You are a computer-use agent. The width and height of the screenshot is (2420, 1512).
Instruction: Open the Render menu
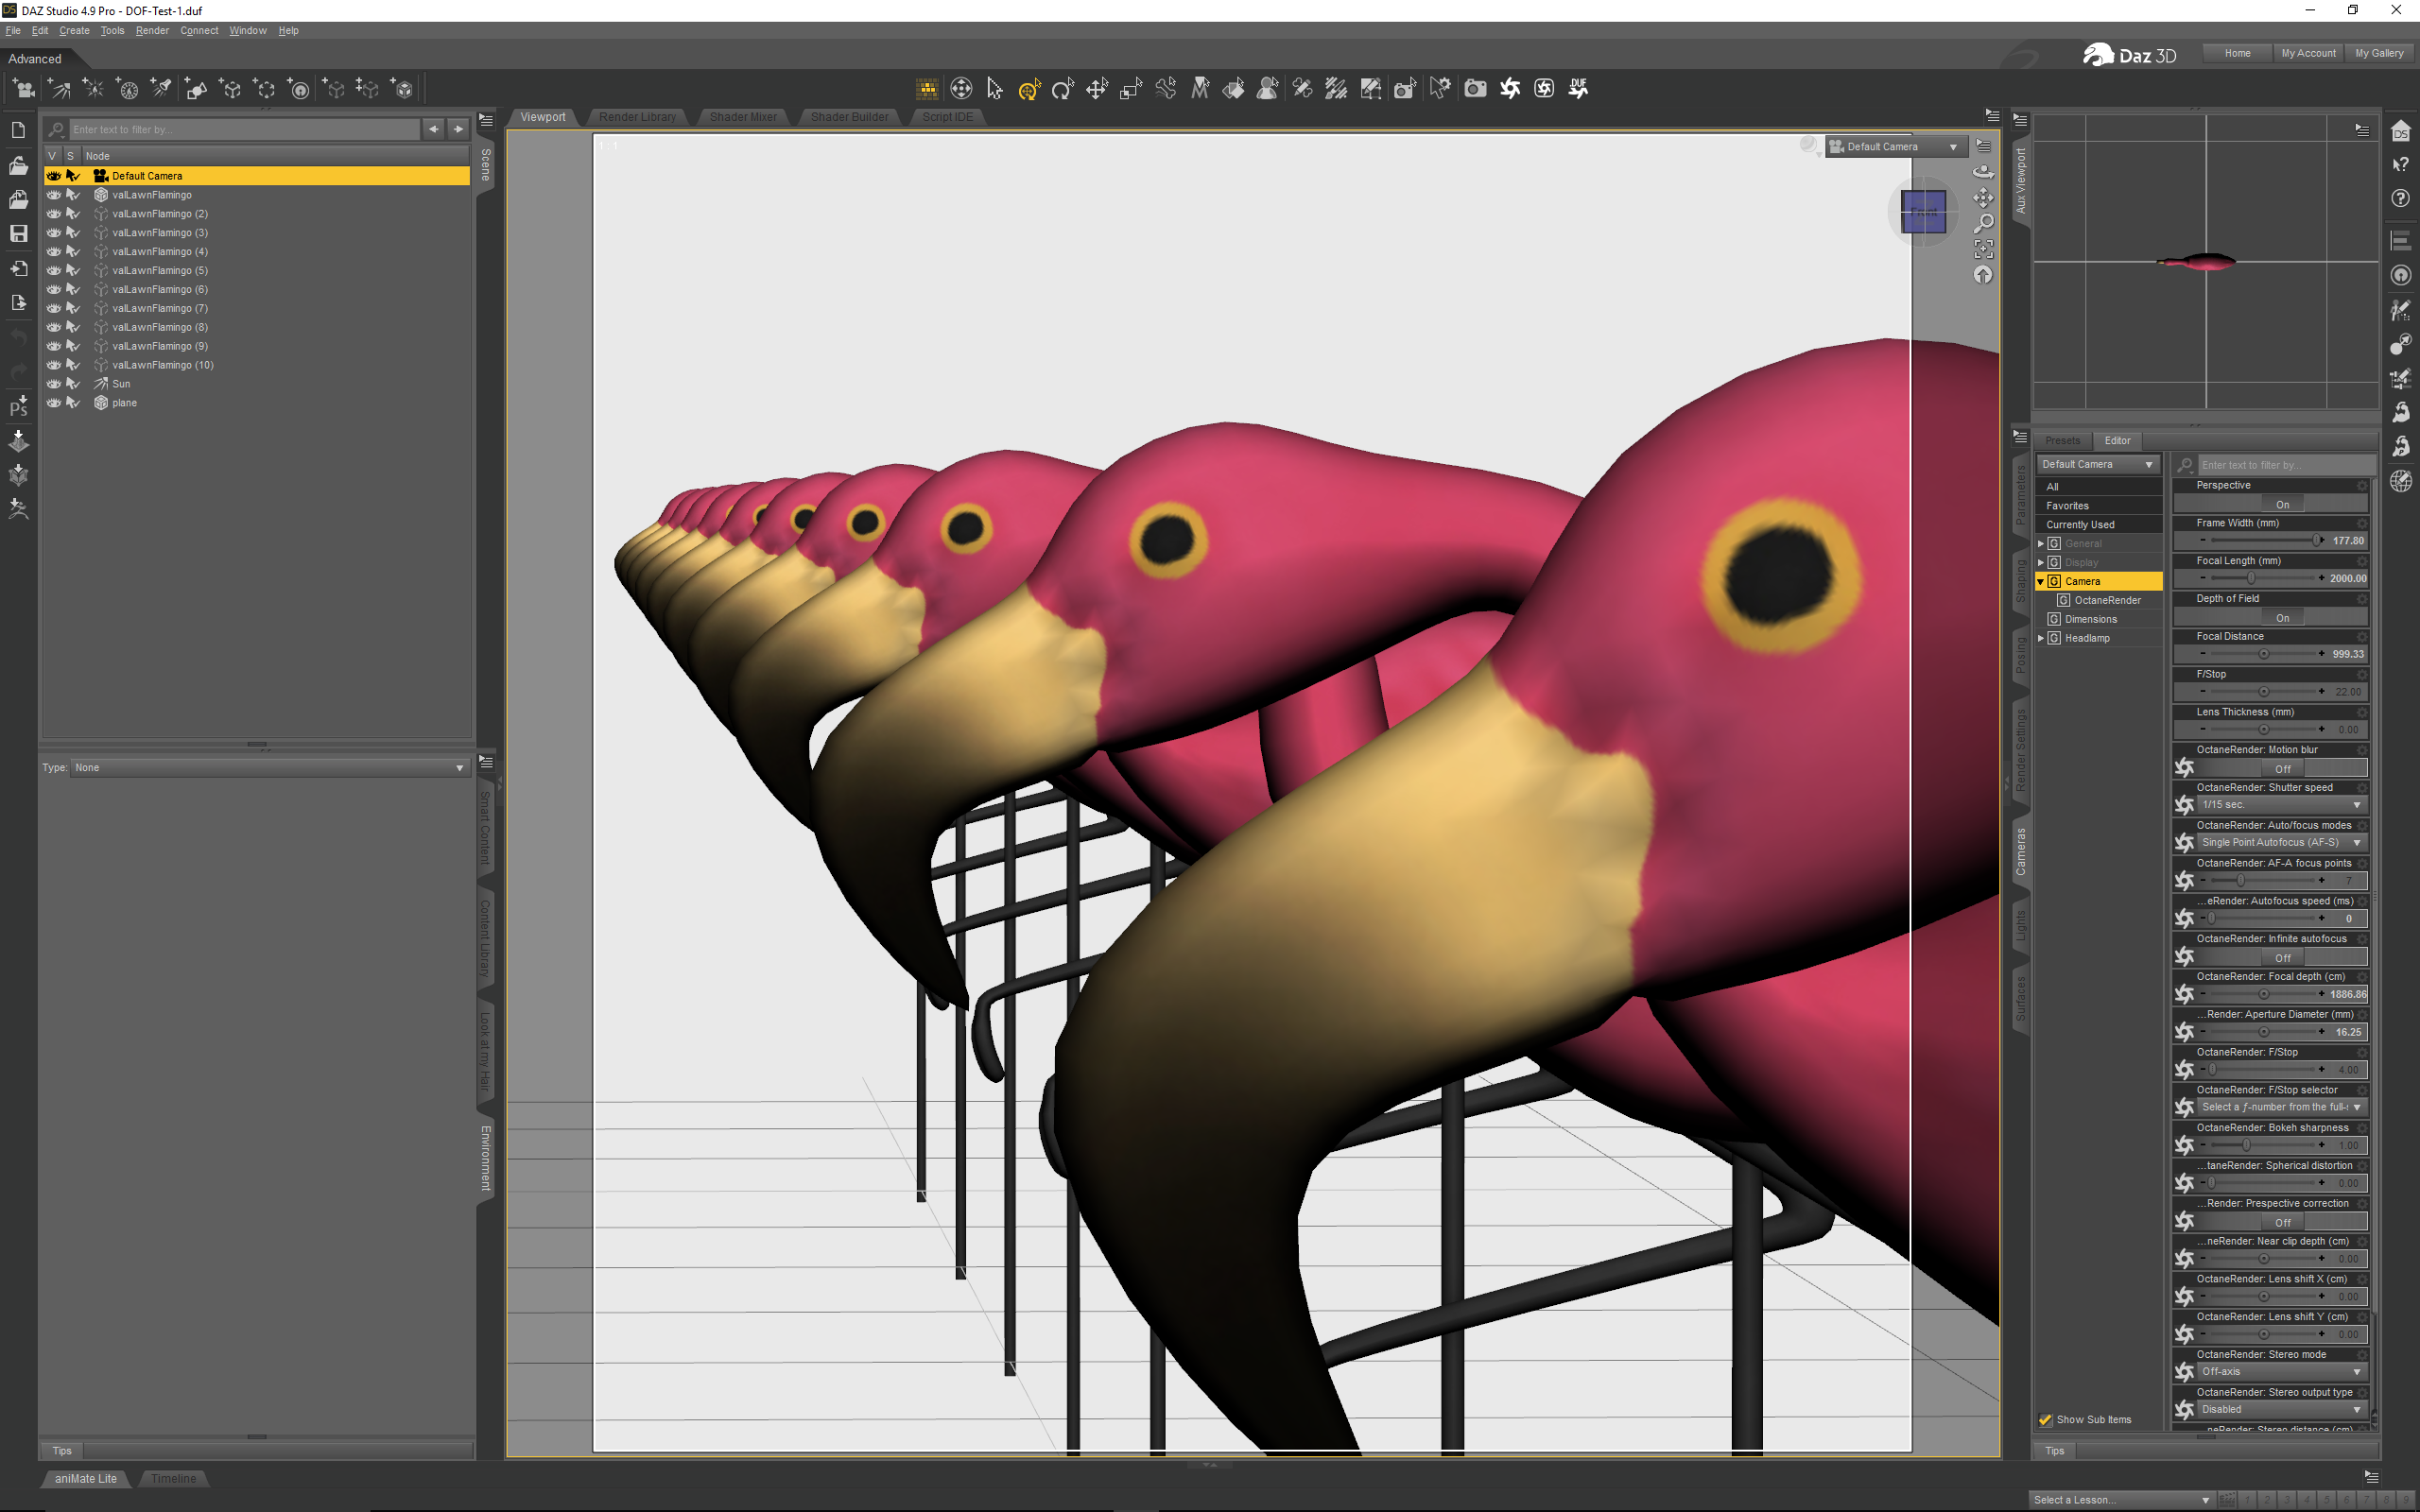click(152, 31)
